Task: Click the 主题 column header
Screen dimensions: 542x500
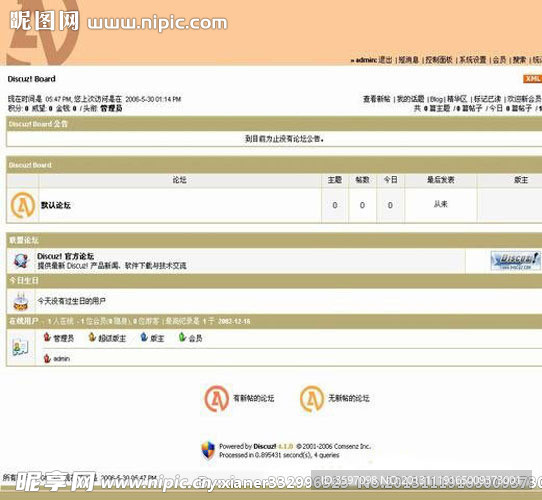Action: tap(335, 180)
